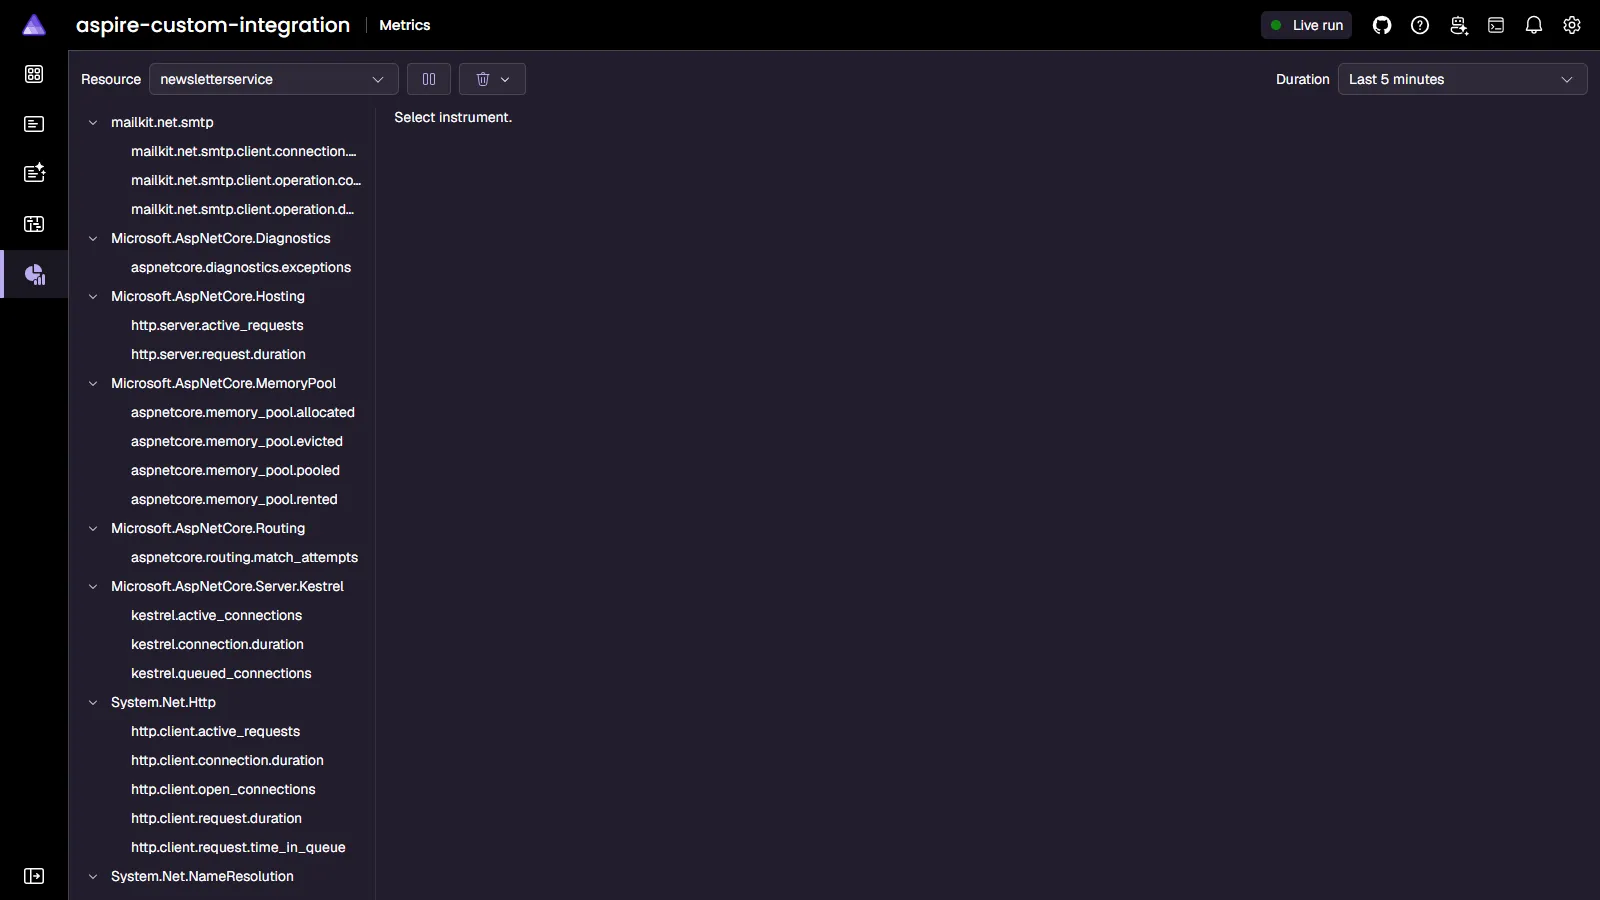Collapse the Microsoft.AspNetCore.Server.Kestrel group
1600x900 pixels.
tap(93, 586)
